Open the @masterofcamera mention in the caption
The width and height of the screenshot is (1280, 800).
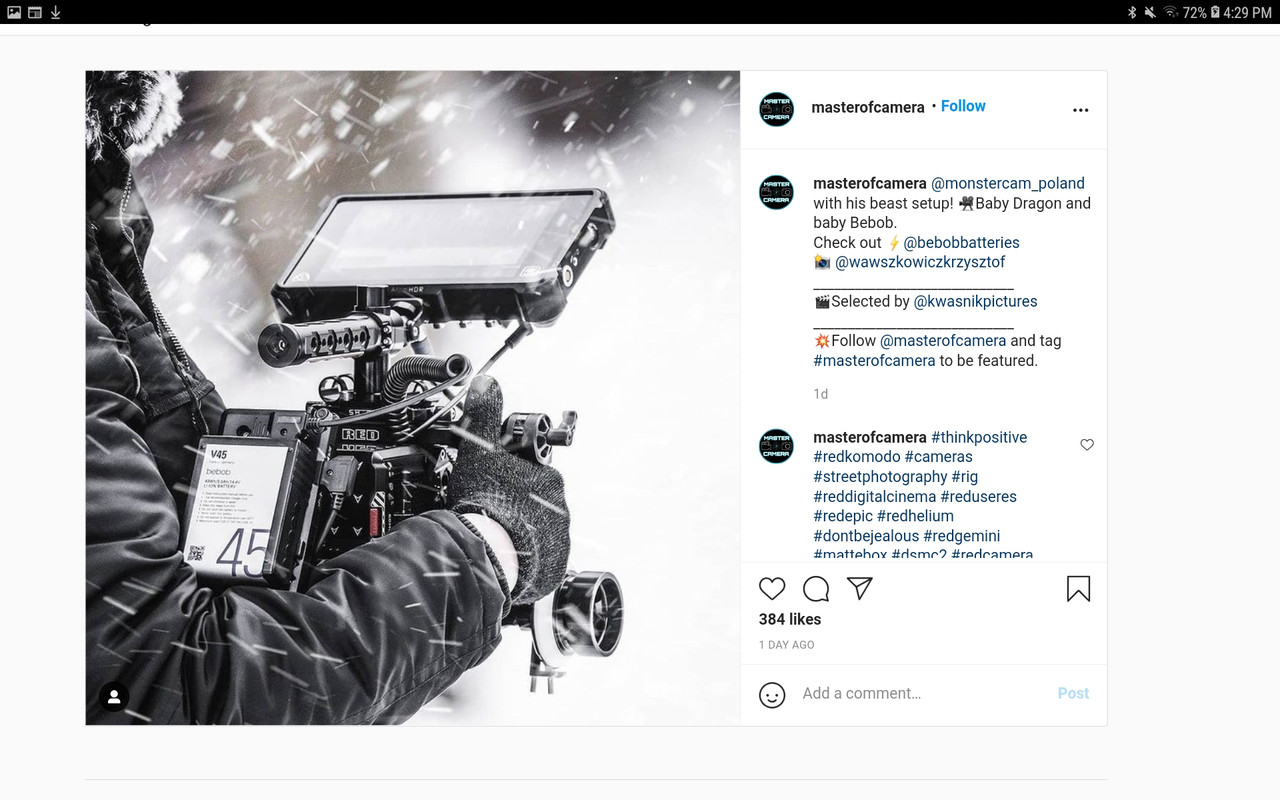[x=943, y=340]
